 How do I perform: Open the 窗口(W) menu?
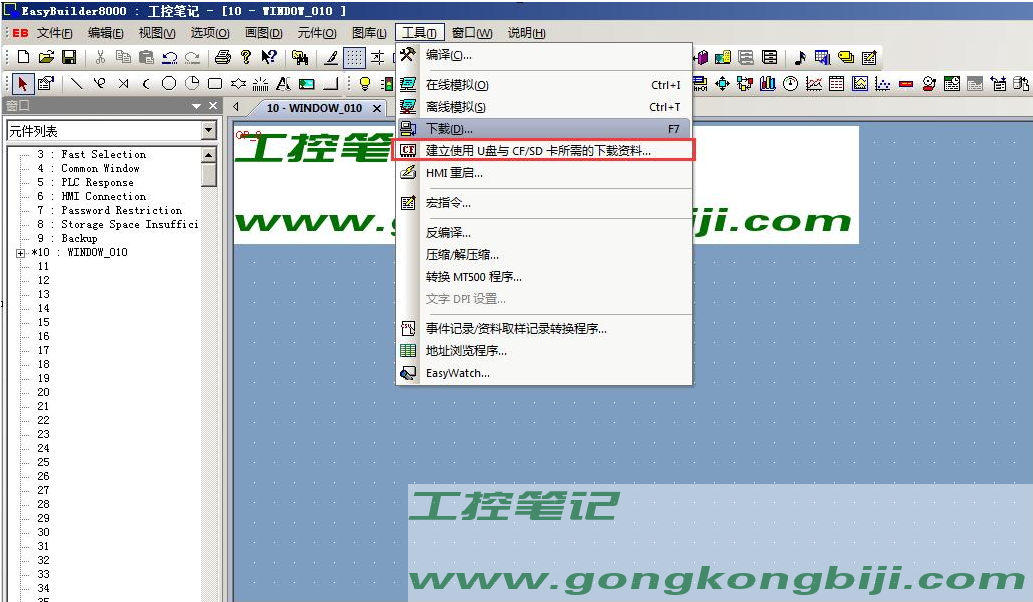tap(472, 33)
